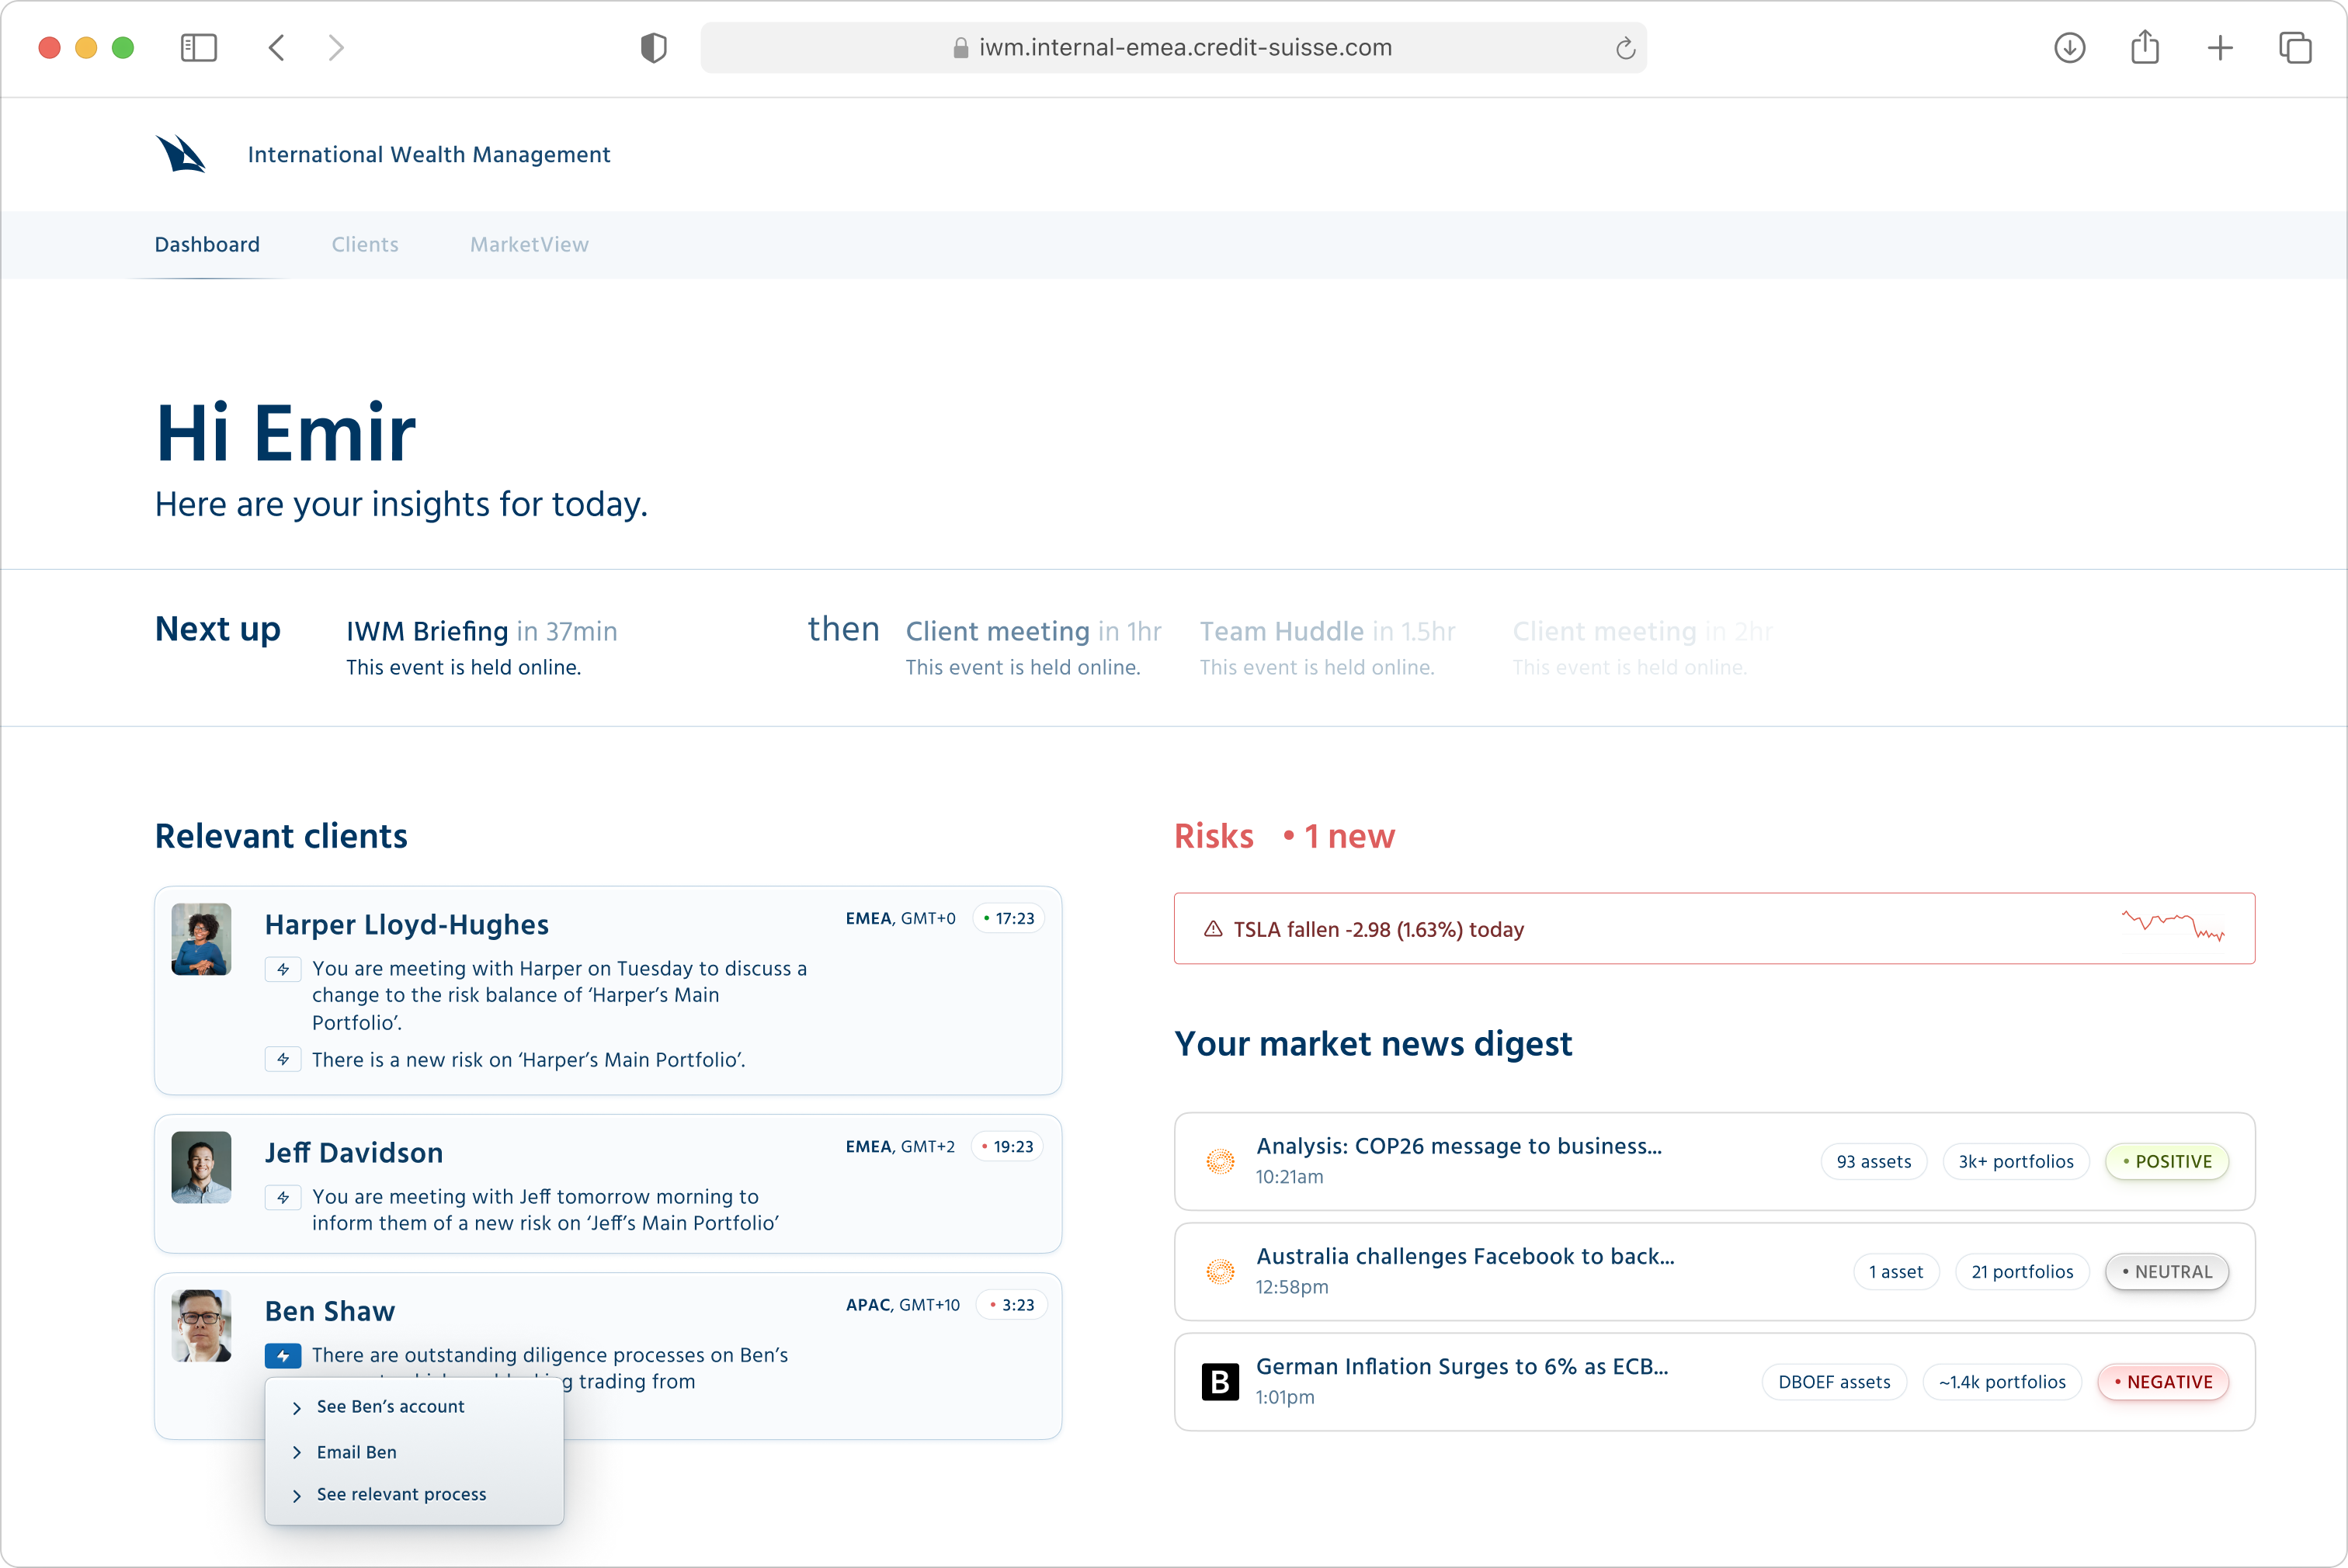The image size is (2348, 1568).
Task: Click the share icon in toolbar
Action: coord(2144,47)
